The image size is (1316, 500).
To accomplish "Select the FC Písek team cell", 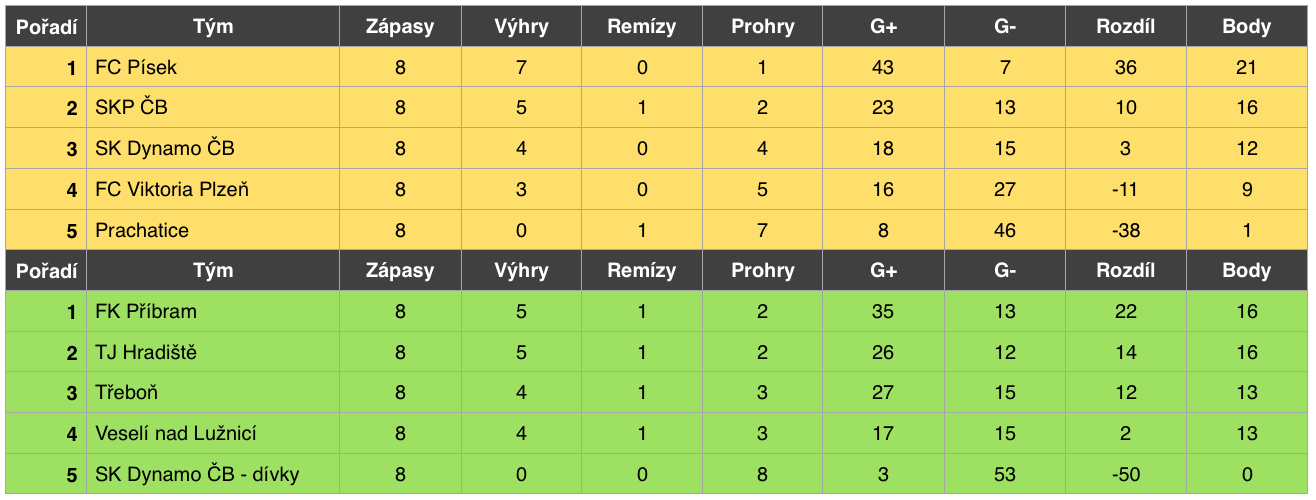I will [212, 67].
